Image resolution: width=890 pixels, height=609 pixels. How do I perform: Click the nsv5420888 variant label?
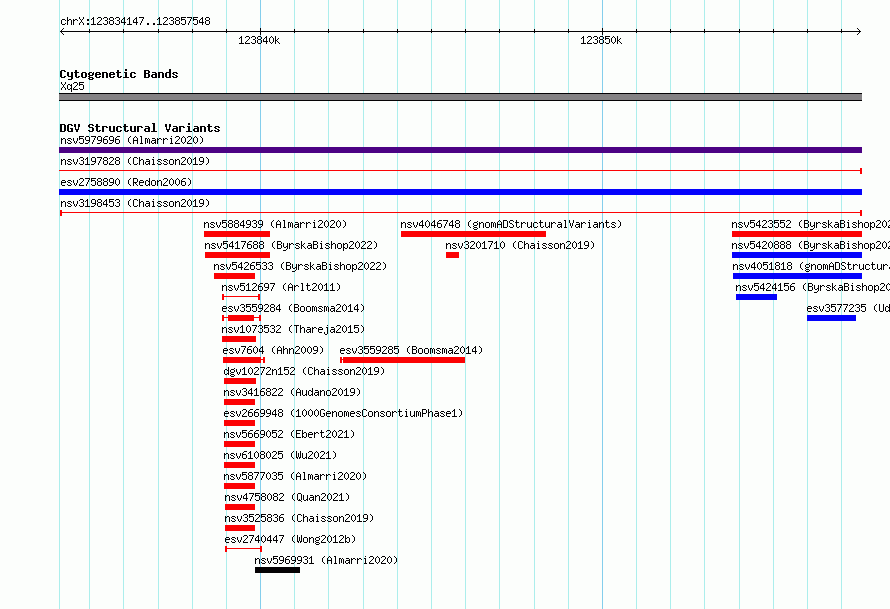[x=811, y=245]
